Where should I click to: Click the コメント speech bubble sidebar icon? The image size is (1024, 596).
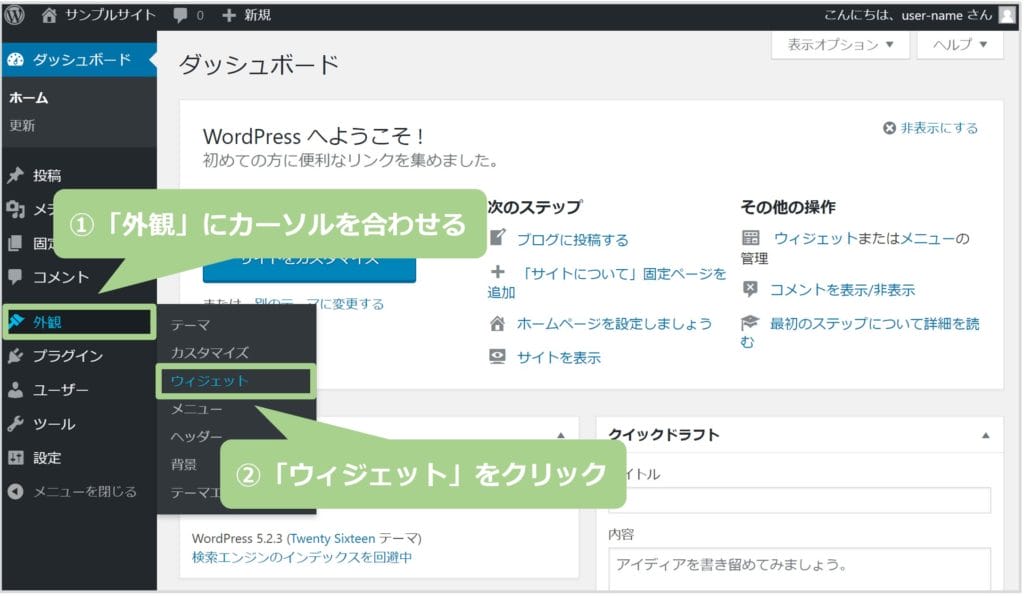[16, 277]
